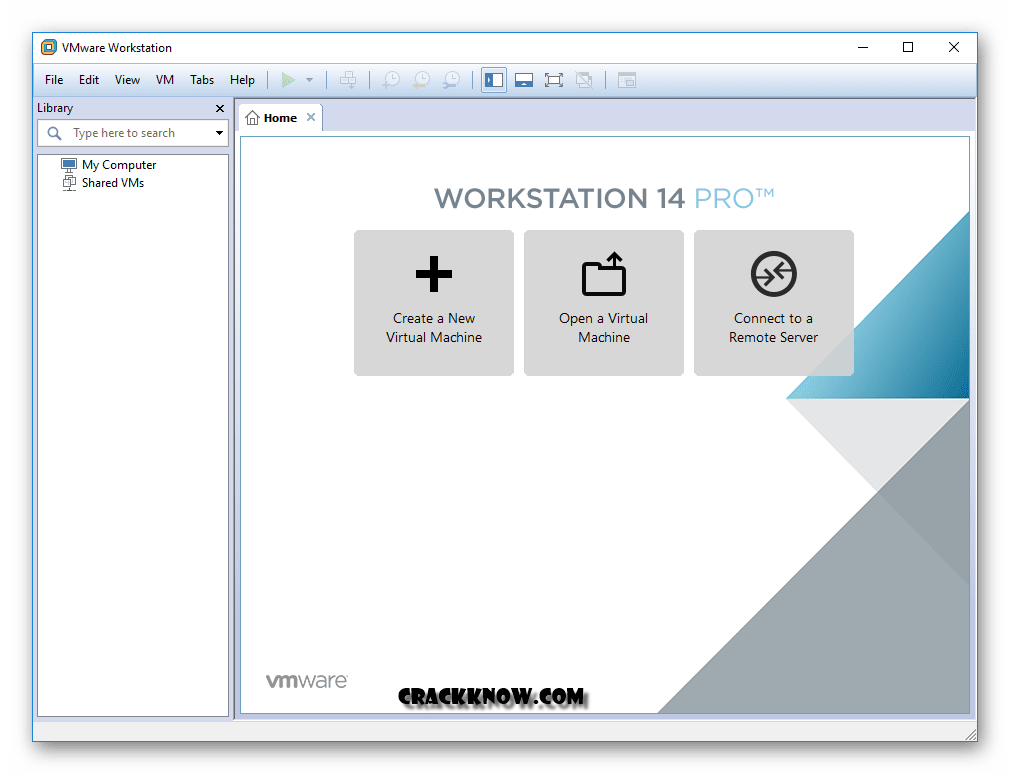1010x774 pixels.
Task: Click Connect to a Remote Server
Action: coord(774,303)
